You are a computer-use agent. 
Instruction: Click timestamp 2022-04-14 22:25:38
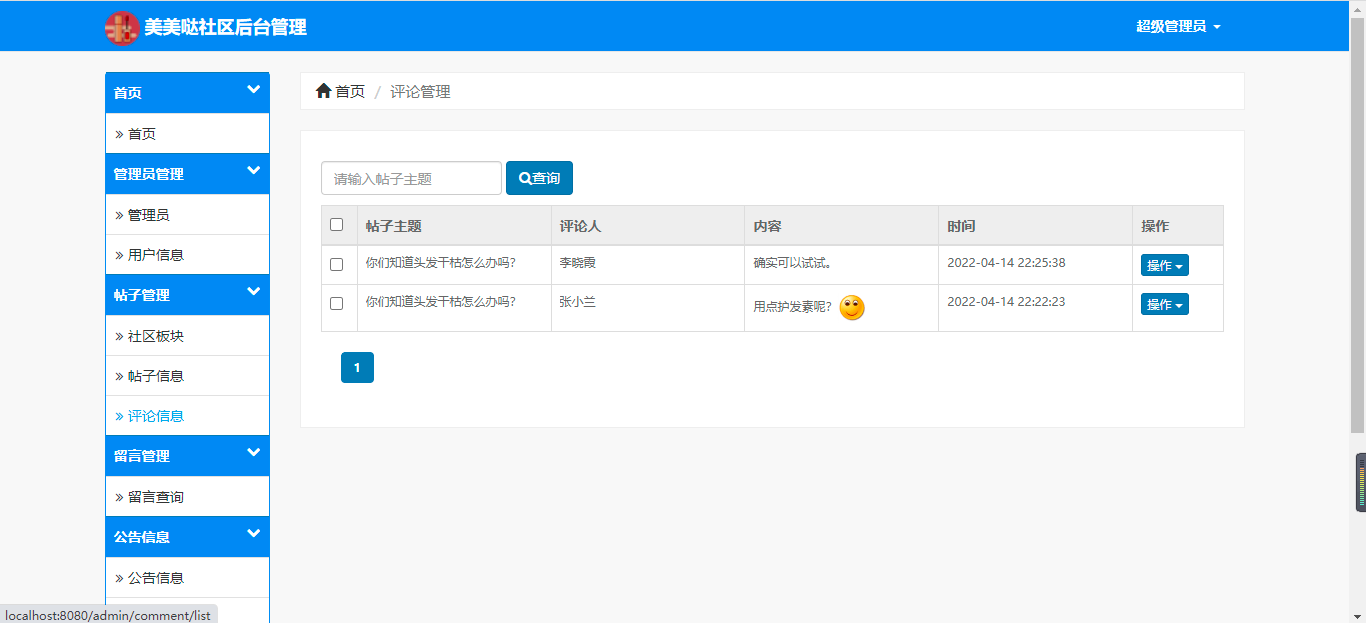pos(1006,263)
